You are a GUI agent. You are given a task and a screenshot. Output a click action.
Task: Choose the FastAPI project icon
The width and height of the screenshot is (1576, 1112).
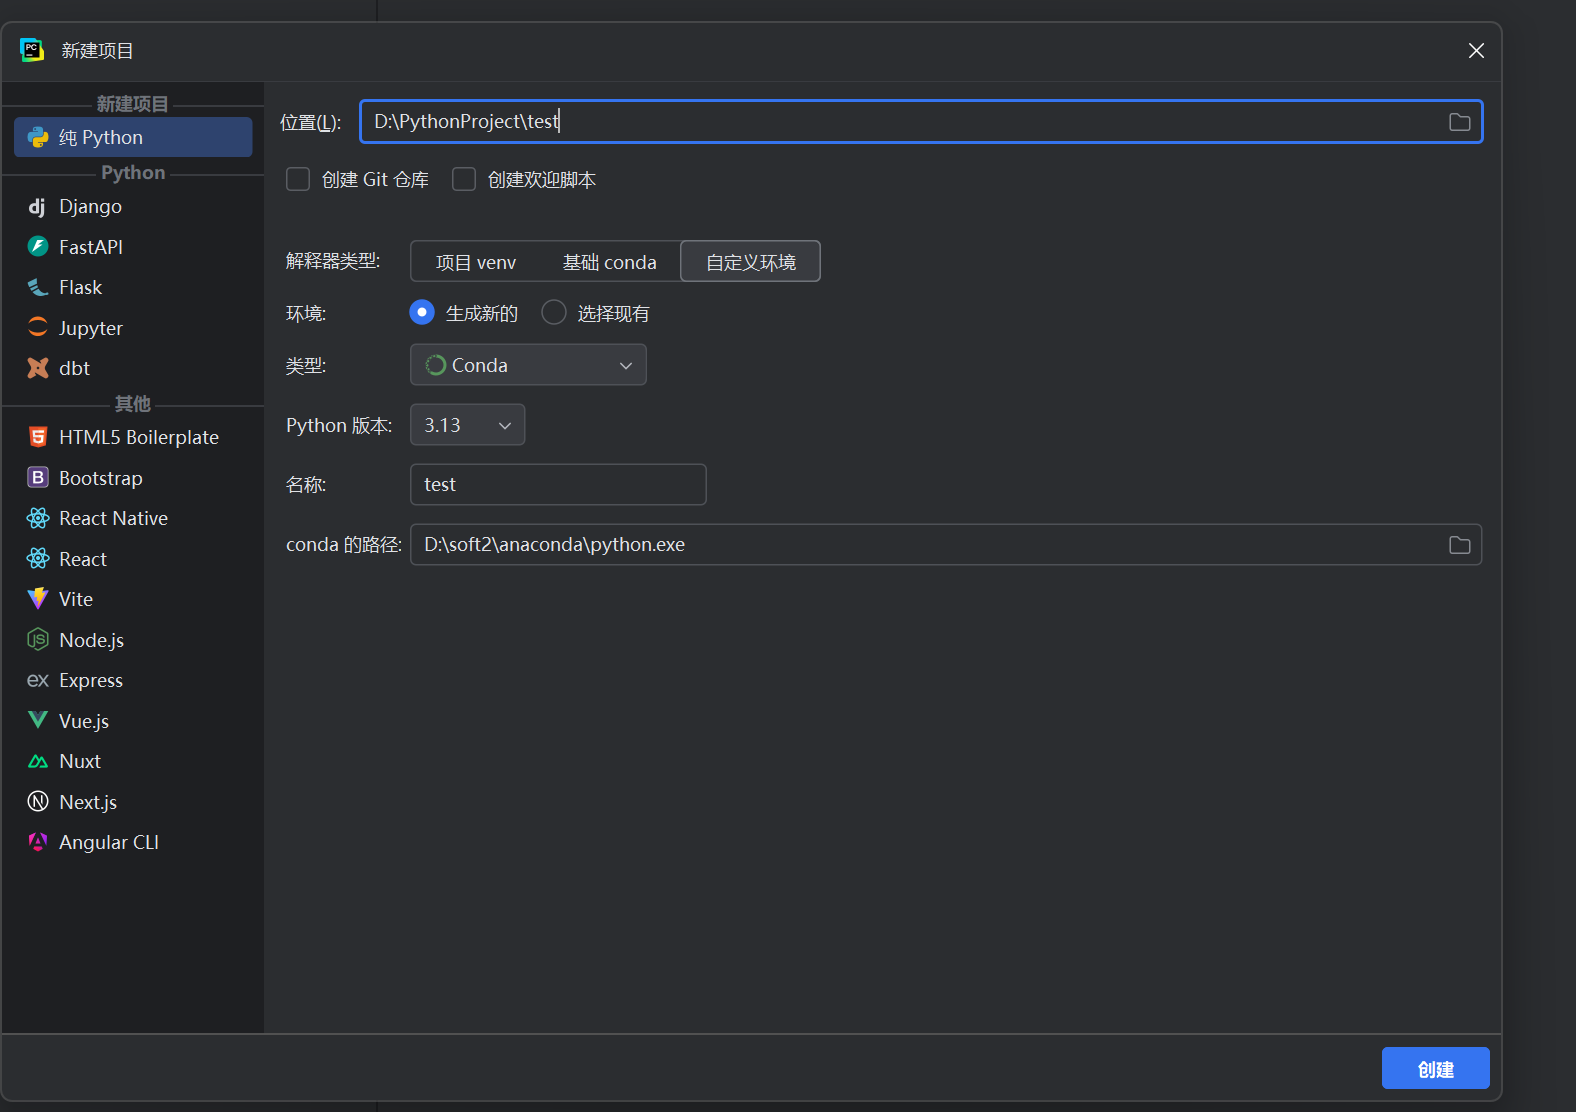pos(38,246)
